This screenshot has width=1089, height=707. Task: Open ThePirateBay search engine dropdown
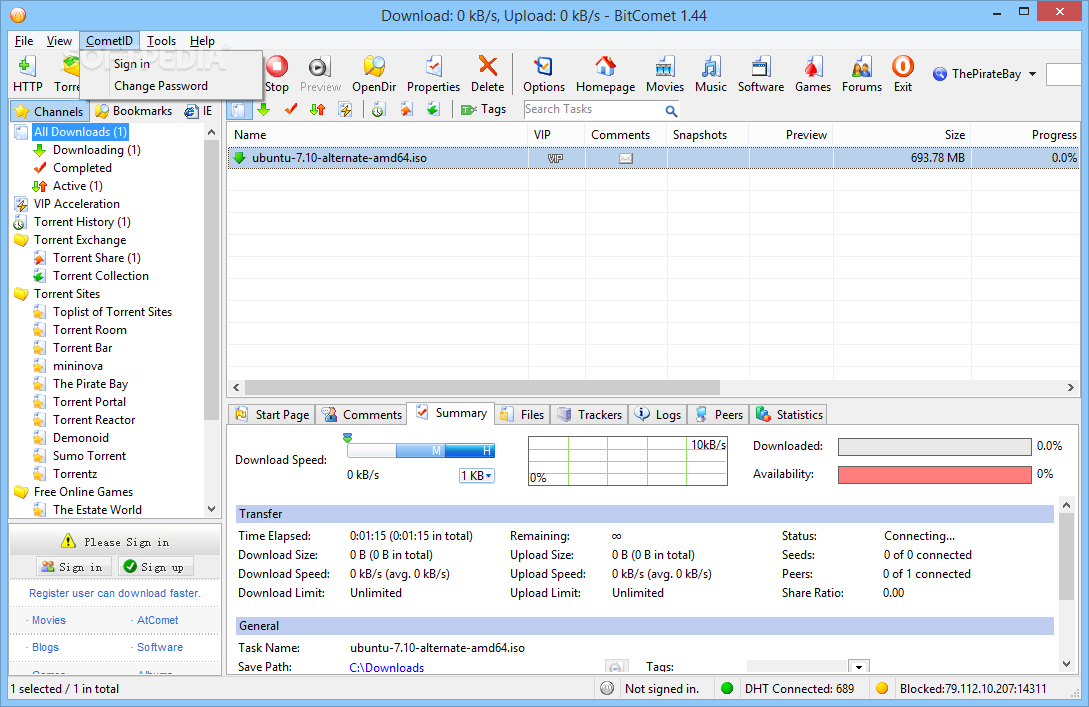tap(1033, 74)
